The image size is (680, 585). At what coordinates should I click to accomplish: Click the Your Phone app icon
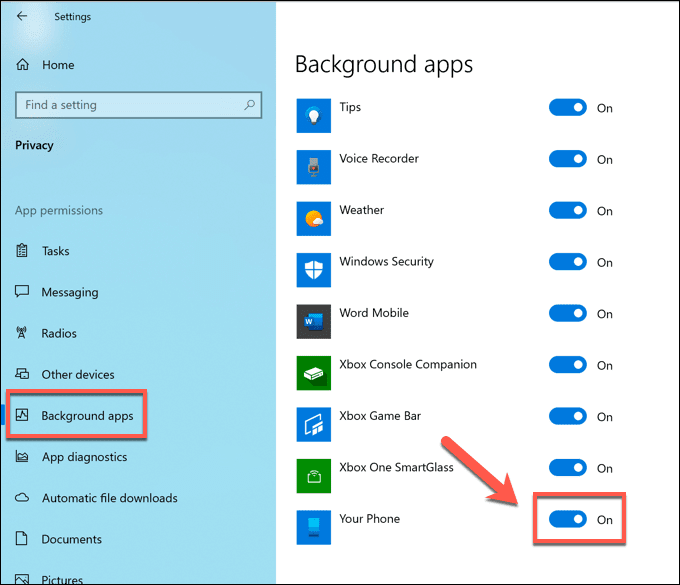click(314, 527)
